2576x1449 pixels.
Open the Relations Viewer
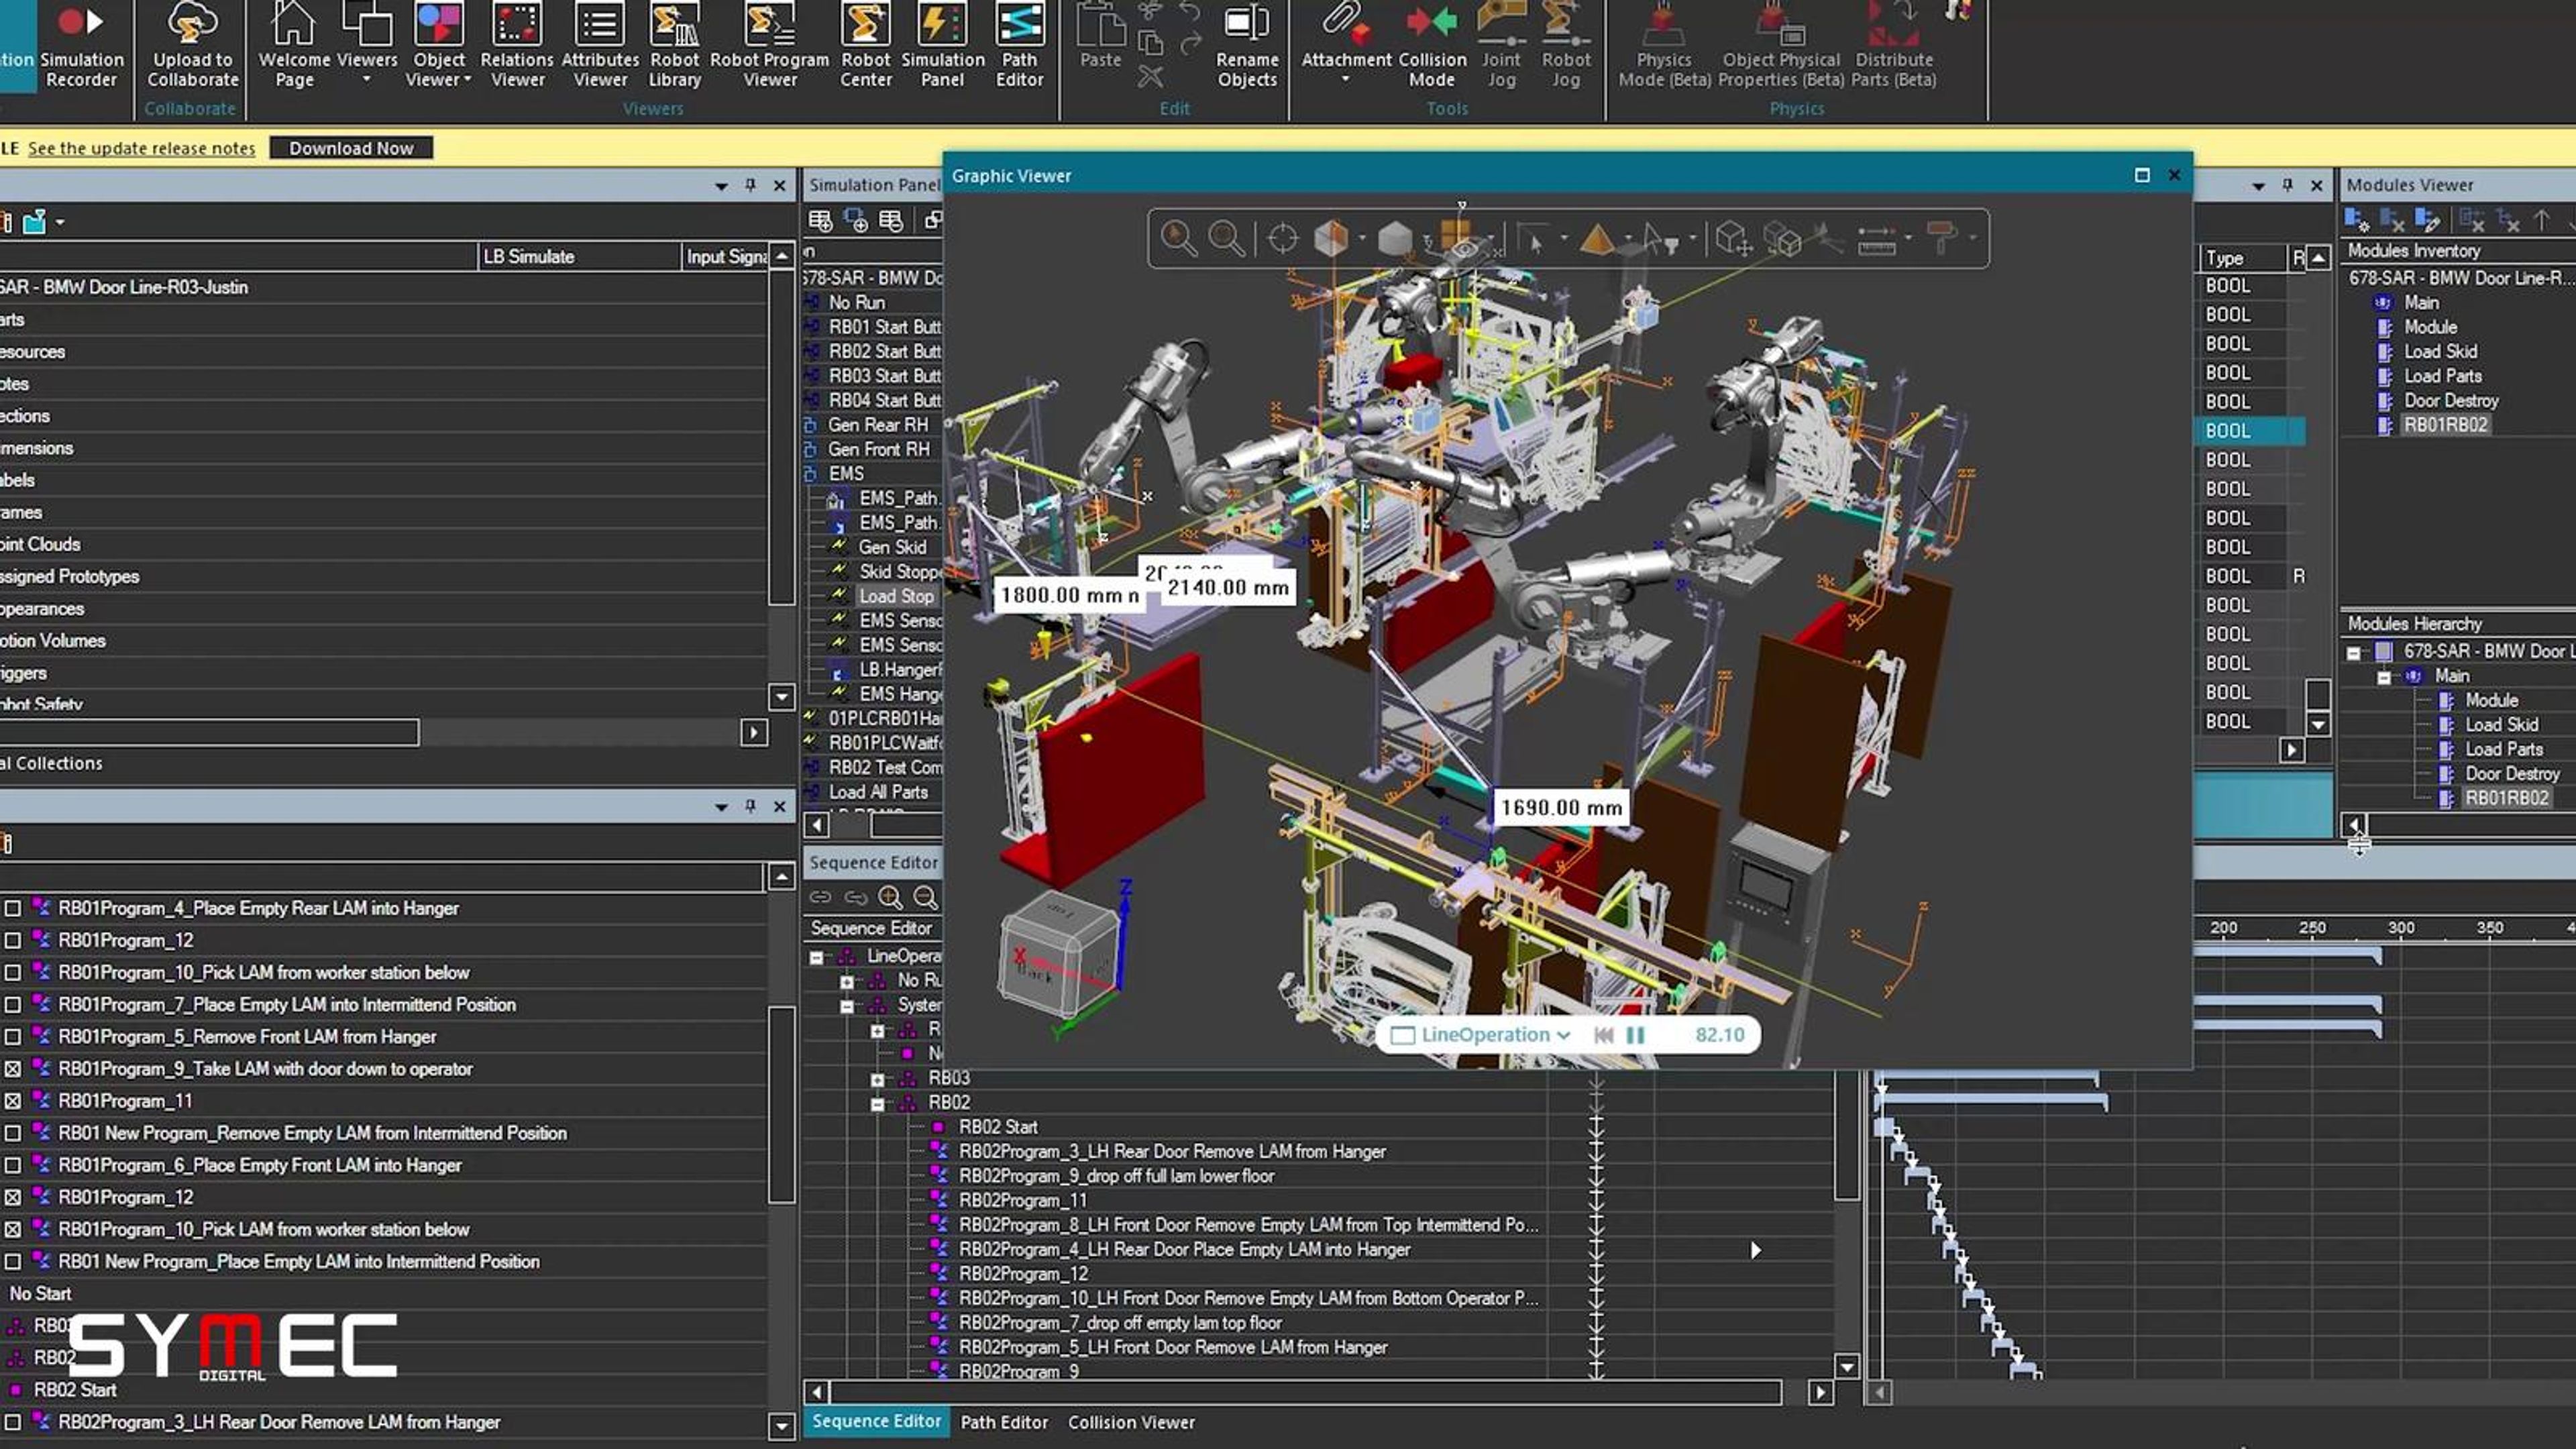517,45
